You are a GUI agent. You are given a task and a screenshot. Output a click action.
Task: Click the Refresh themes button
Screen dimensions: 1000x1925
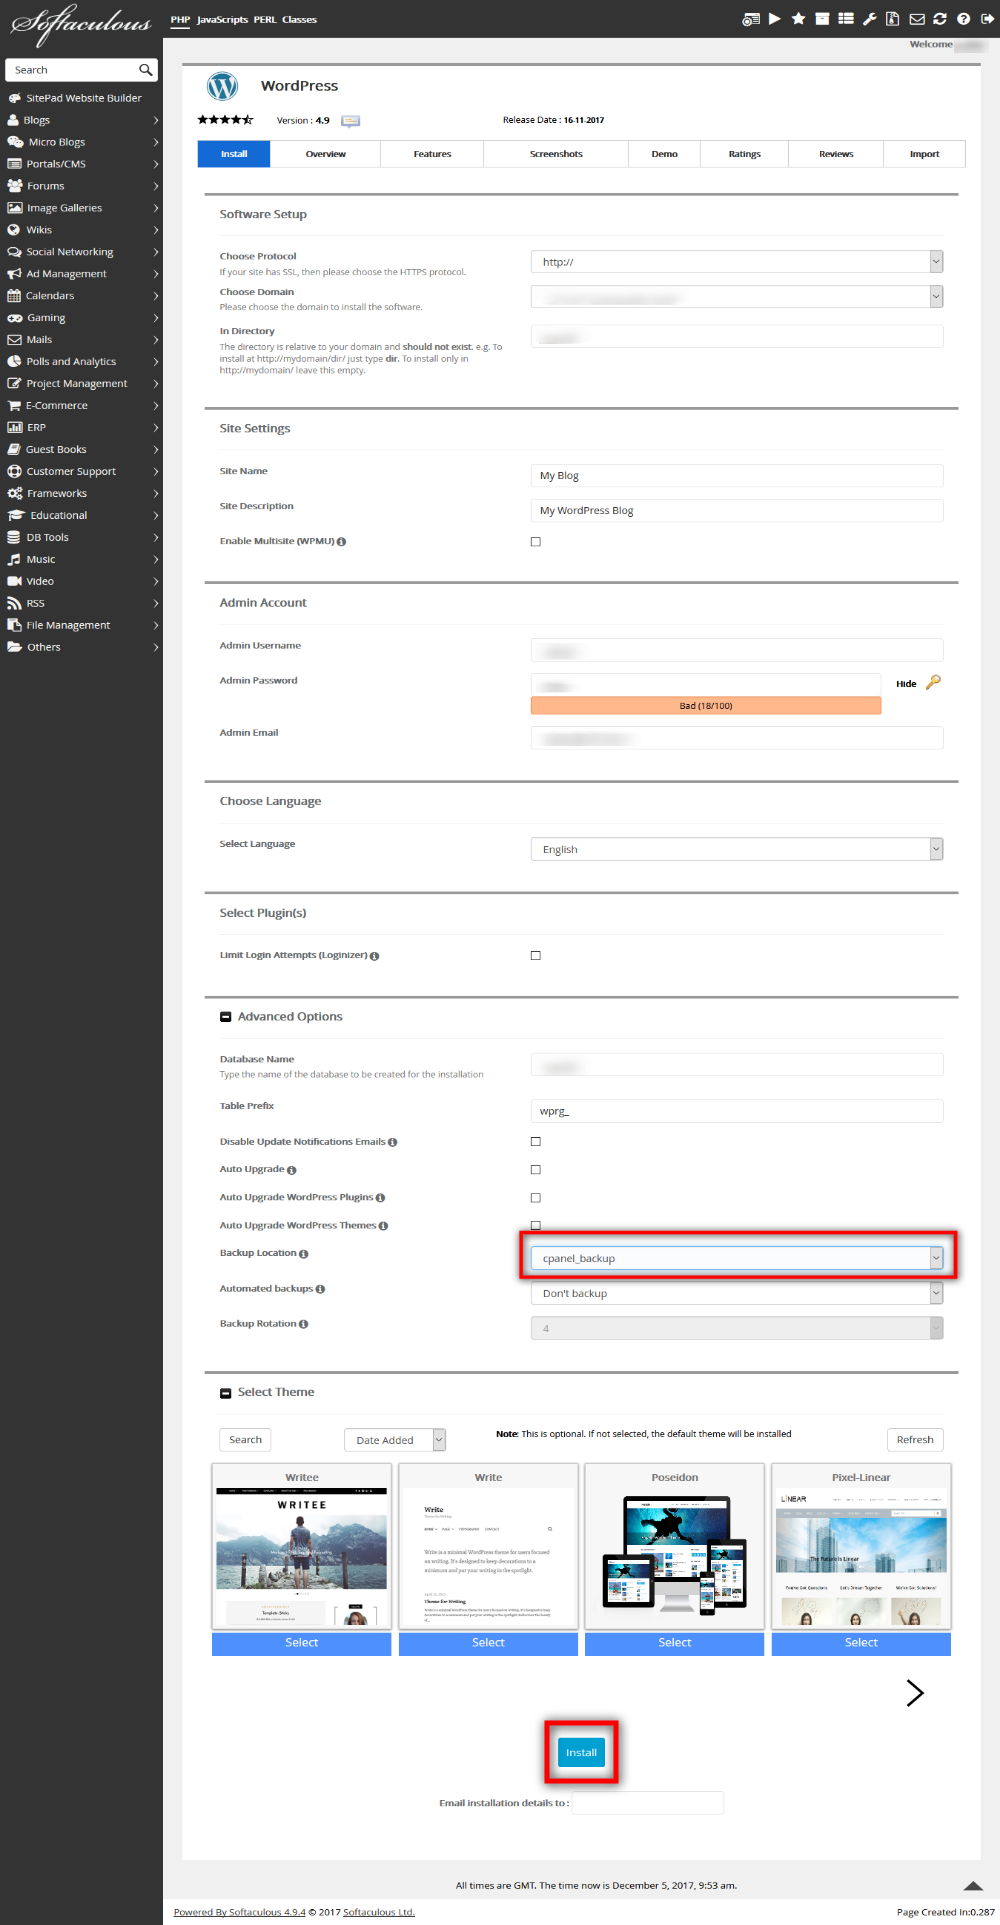[x=915, y=1440]
